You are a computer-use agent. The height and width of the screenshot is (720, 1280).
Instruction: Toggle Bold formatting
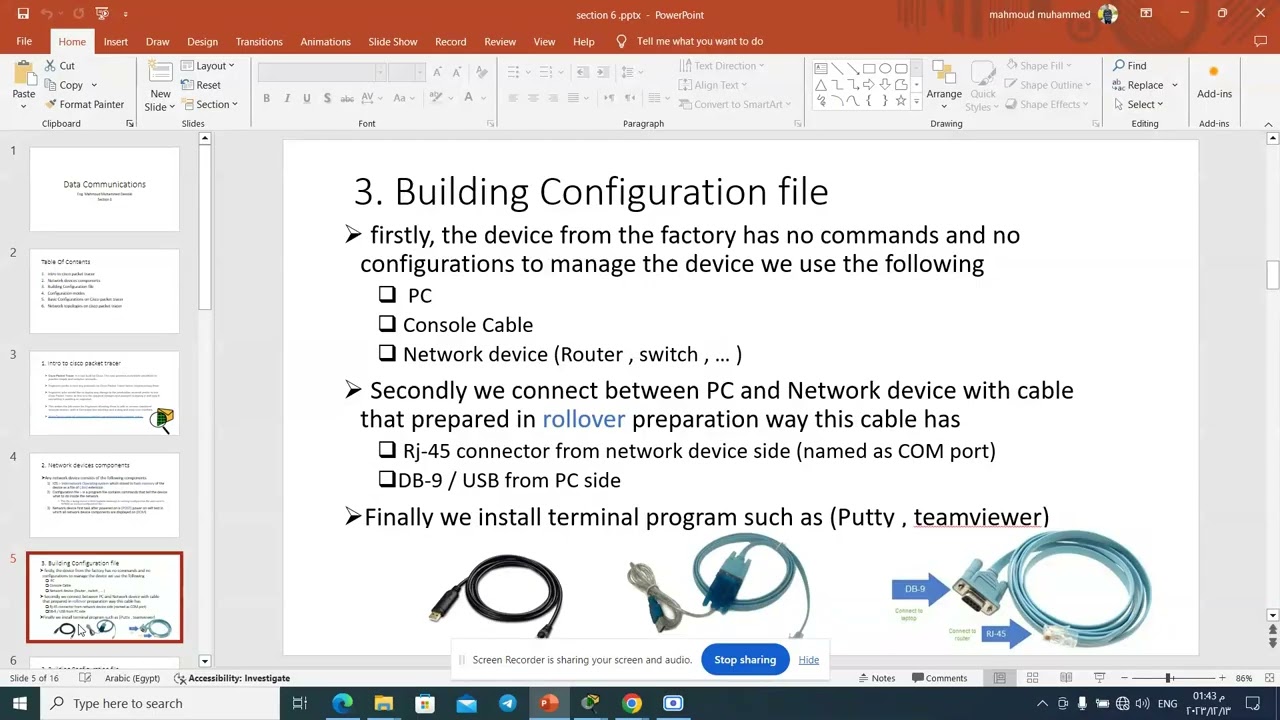(266, 98)
